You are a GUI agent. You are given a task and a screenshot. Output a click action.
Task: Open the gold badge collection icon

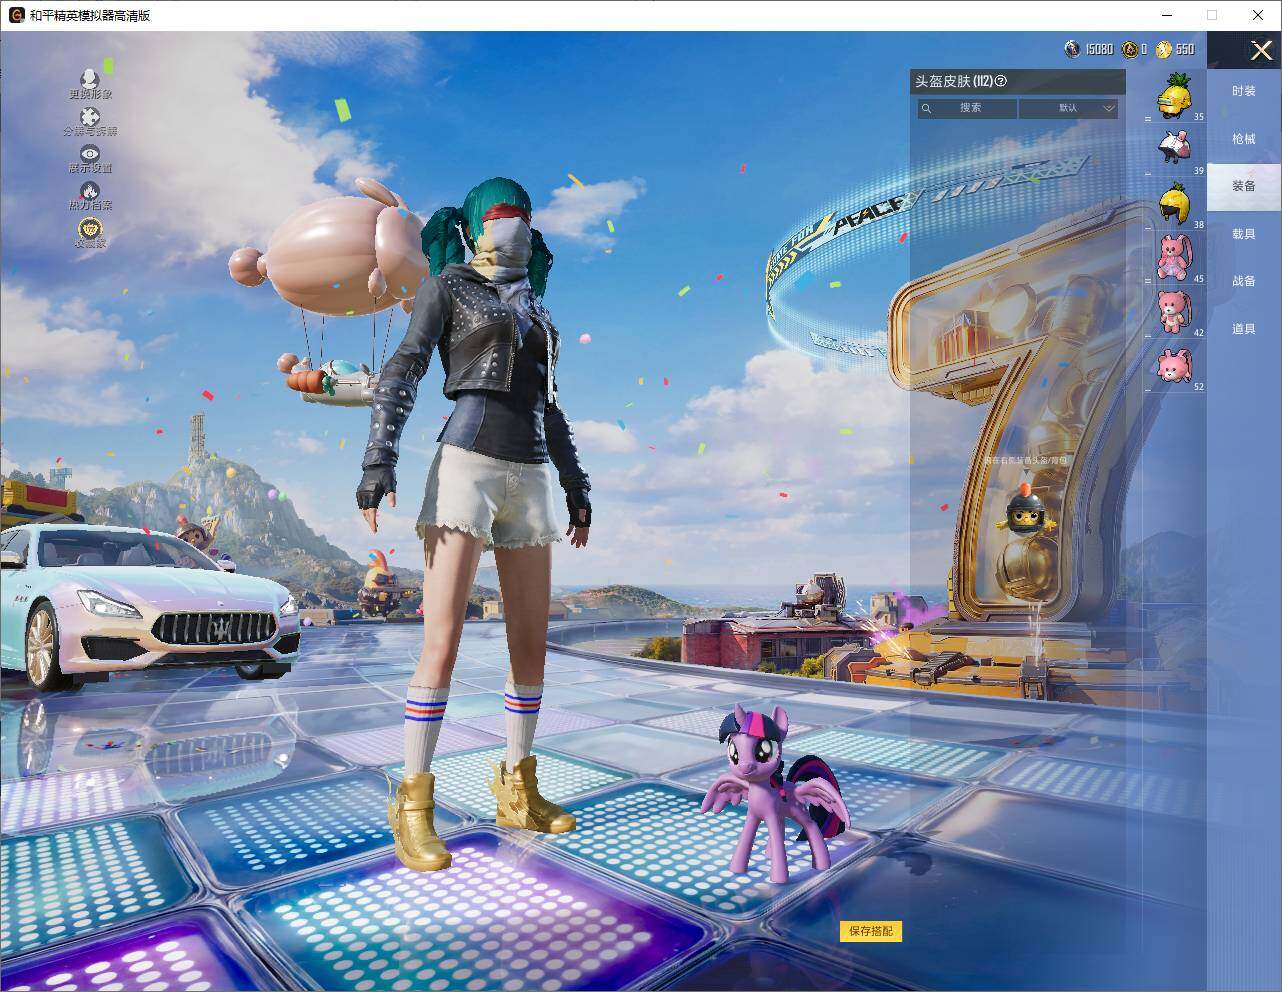[90, 228]
